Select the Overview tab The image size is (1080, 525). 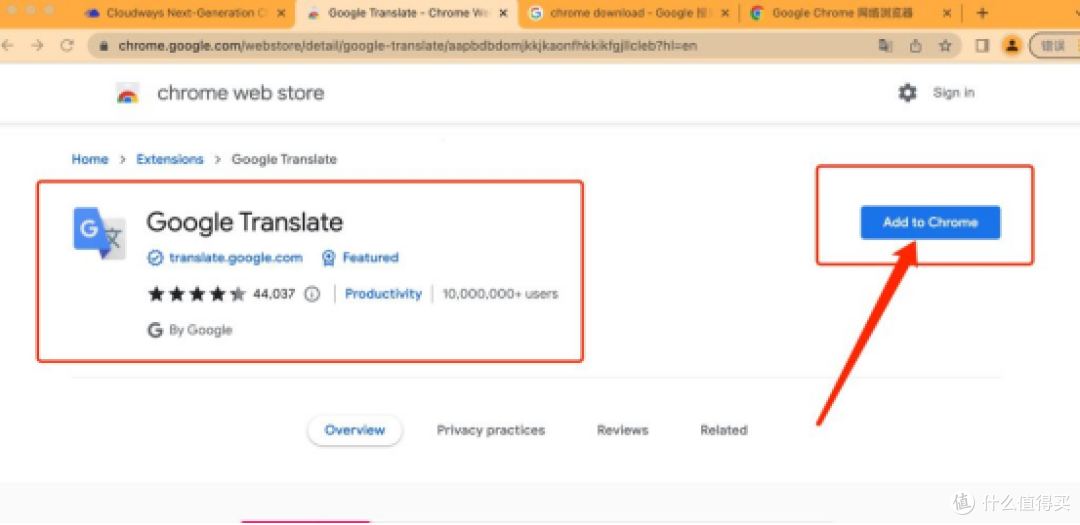[x=355, y=430]
